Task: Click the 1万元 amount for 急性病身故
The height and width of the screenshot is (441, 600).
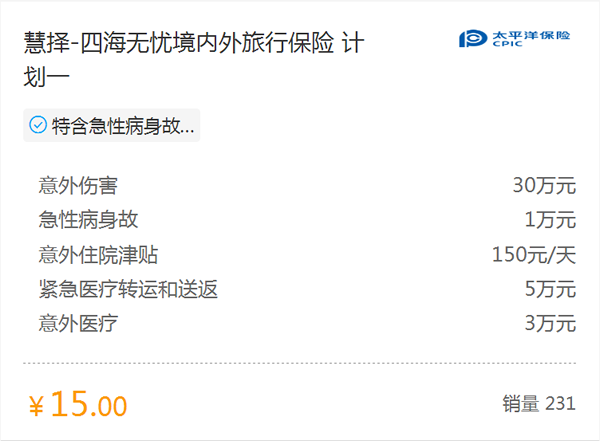Action: tap(550, 220)
